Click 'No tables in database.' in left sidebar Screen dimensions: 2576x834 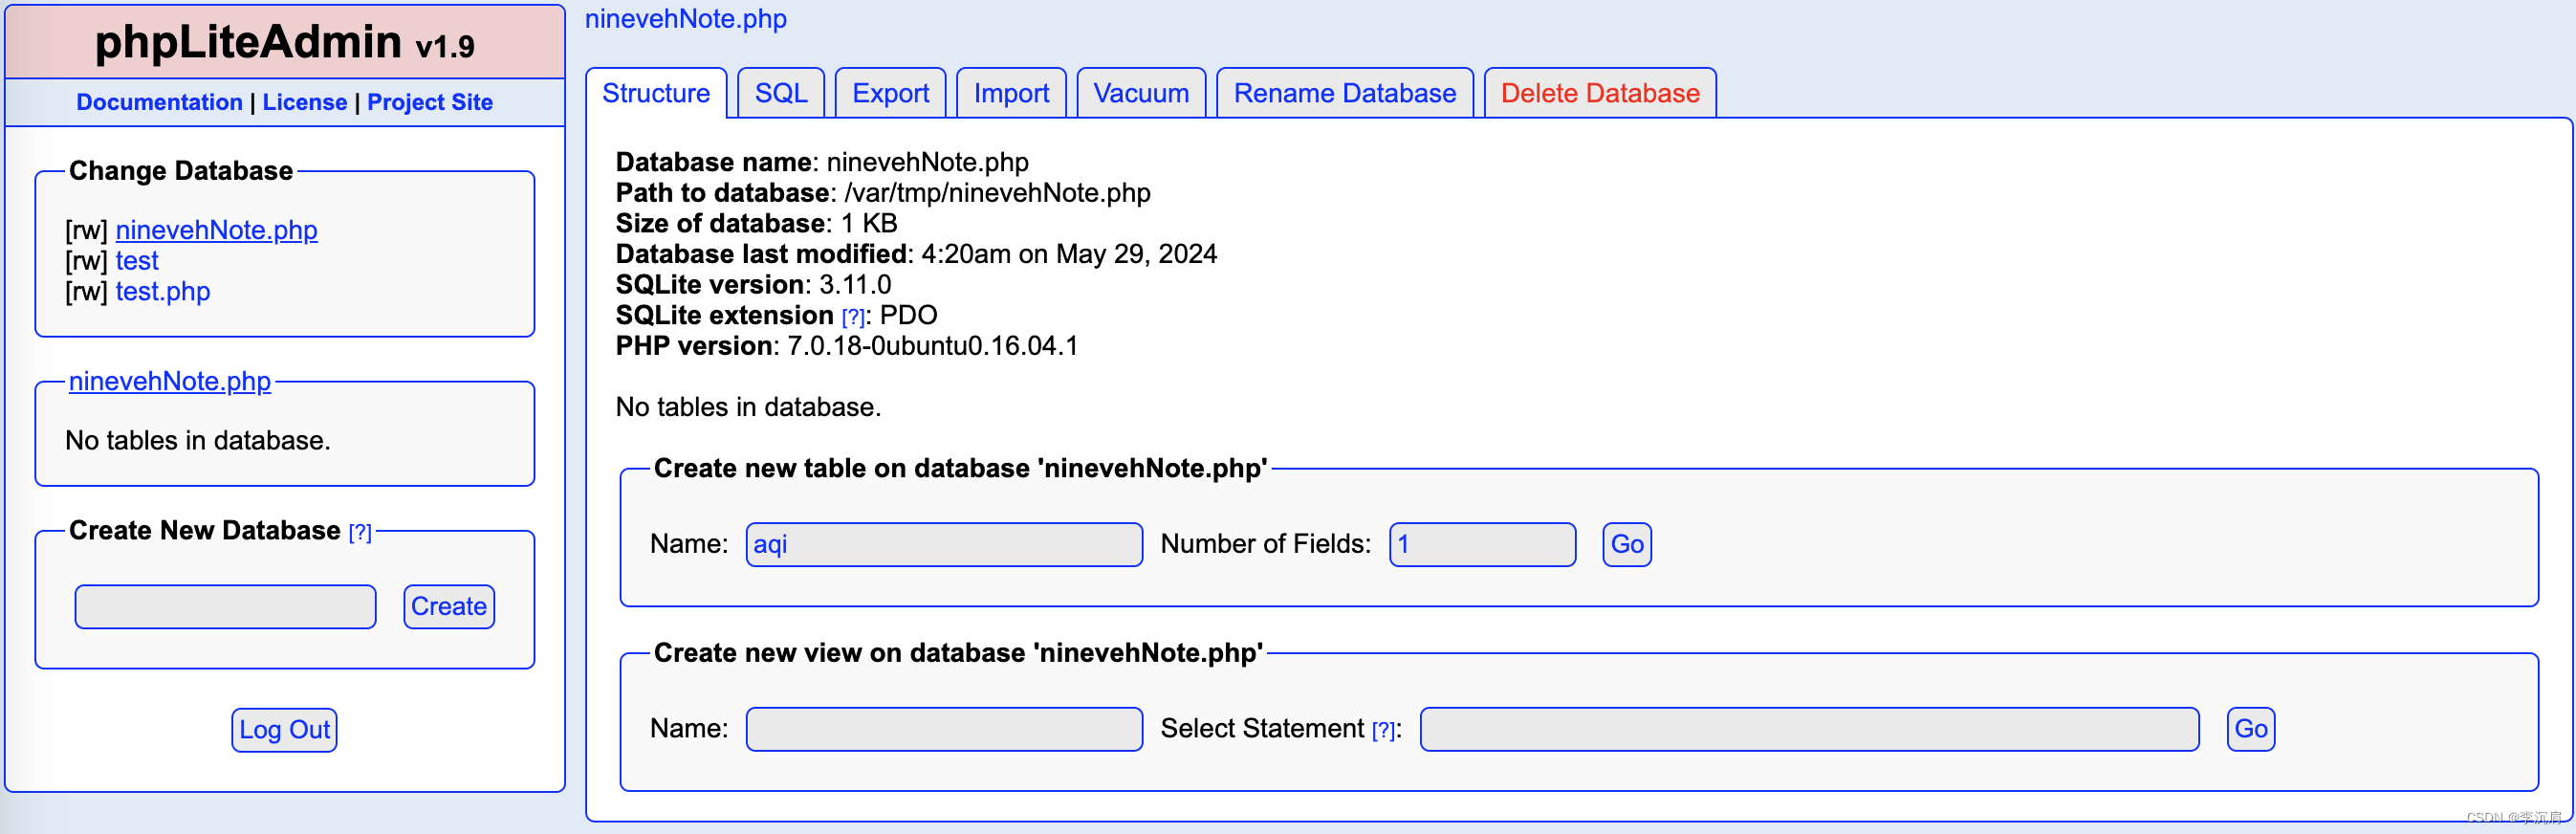pos(198,441)
